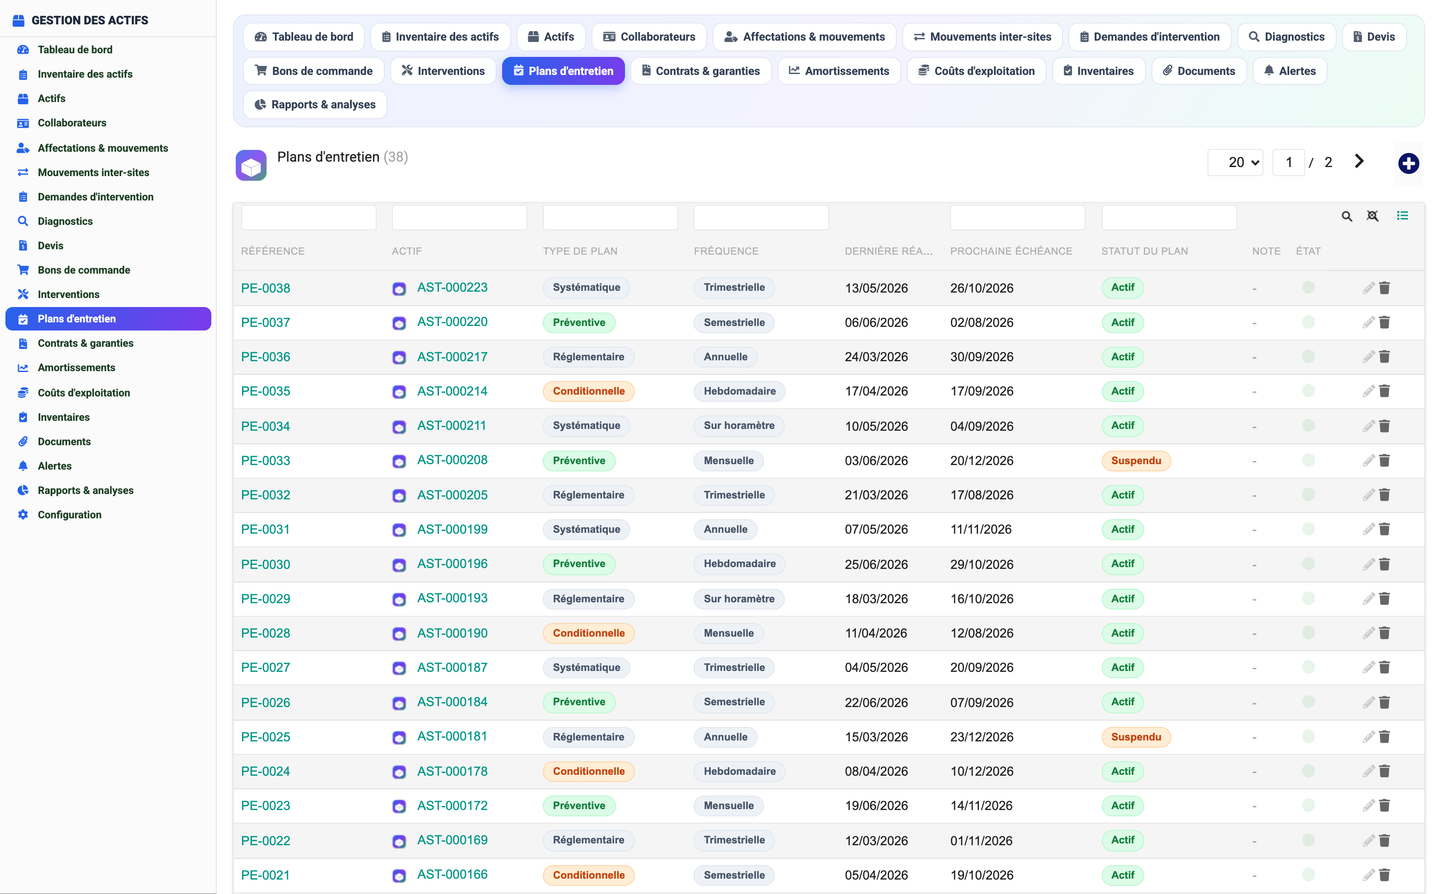Image resolution: width=1445 pixels, height=894 pixels.
Task: Click the search magnifier icon above the table
Action: pyautogui.click(x=1347, y=216)
